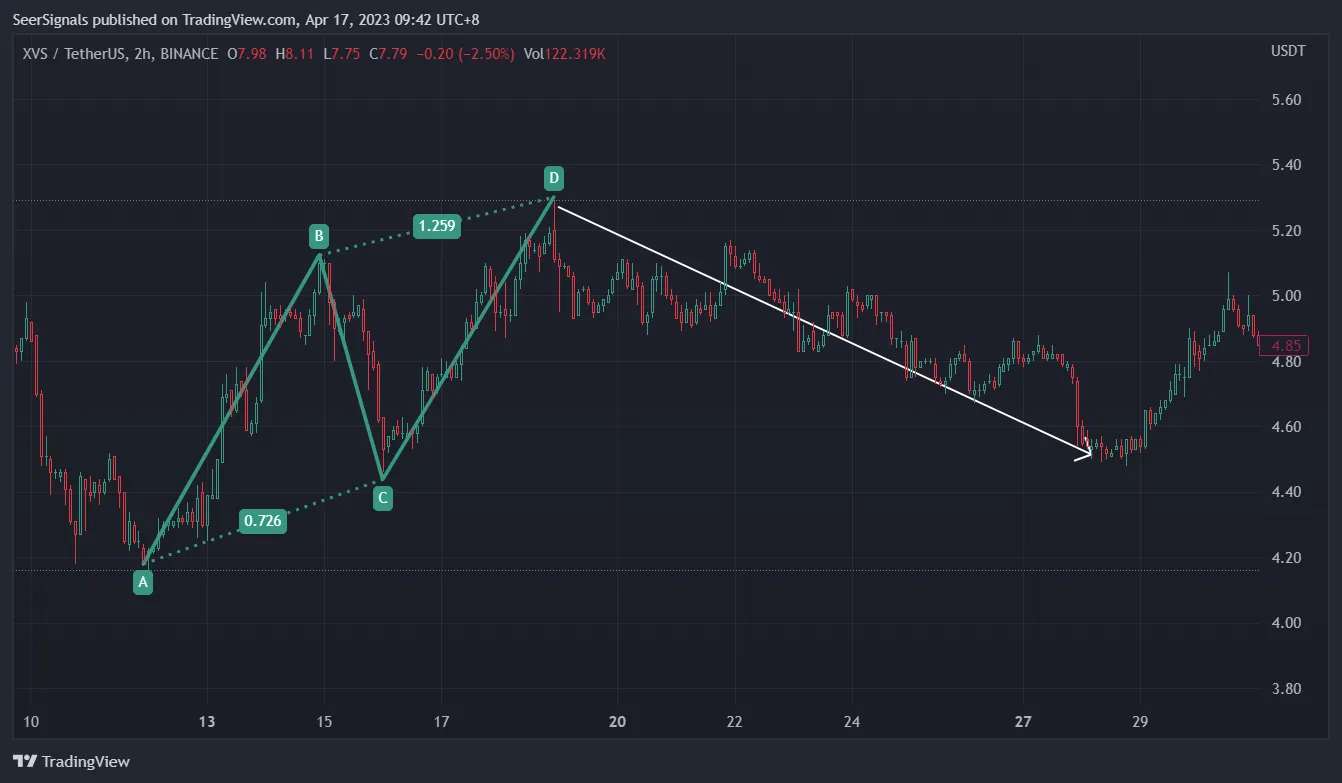The width and height of the screenshot is (1342, 783).
Task: Click the 1.259 ratio label
Action: (437, 226)
